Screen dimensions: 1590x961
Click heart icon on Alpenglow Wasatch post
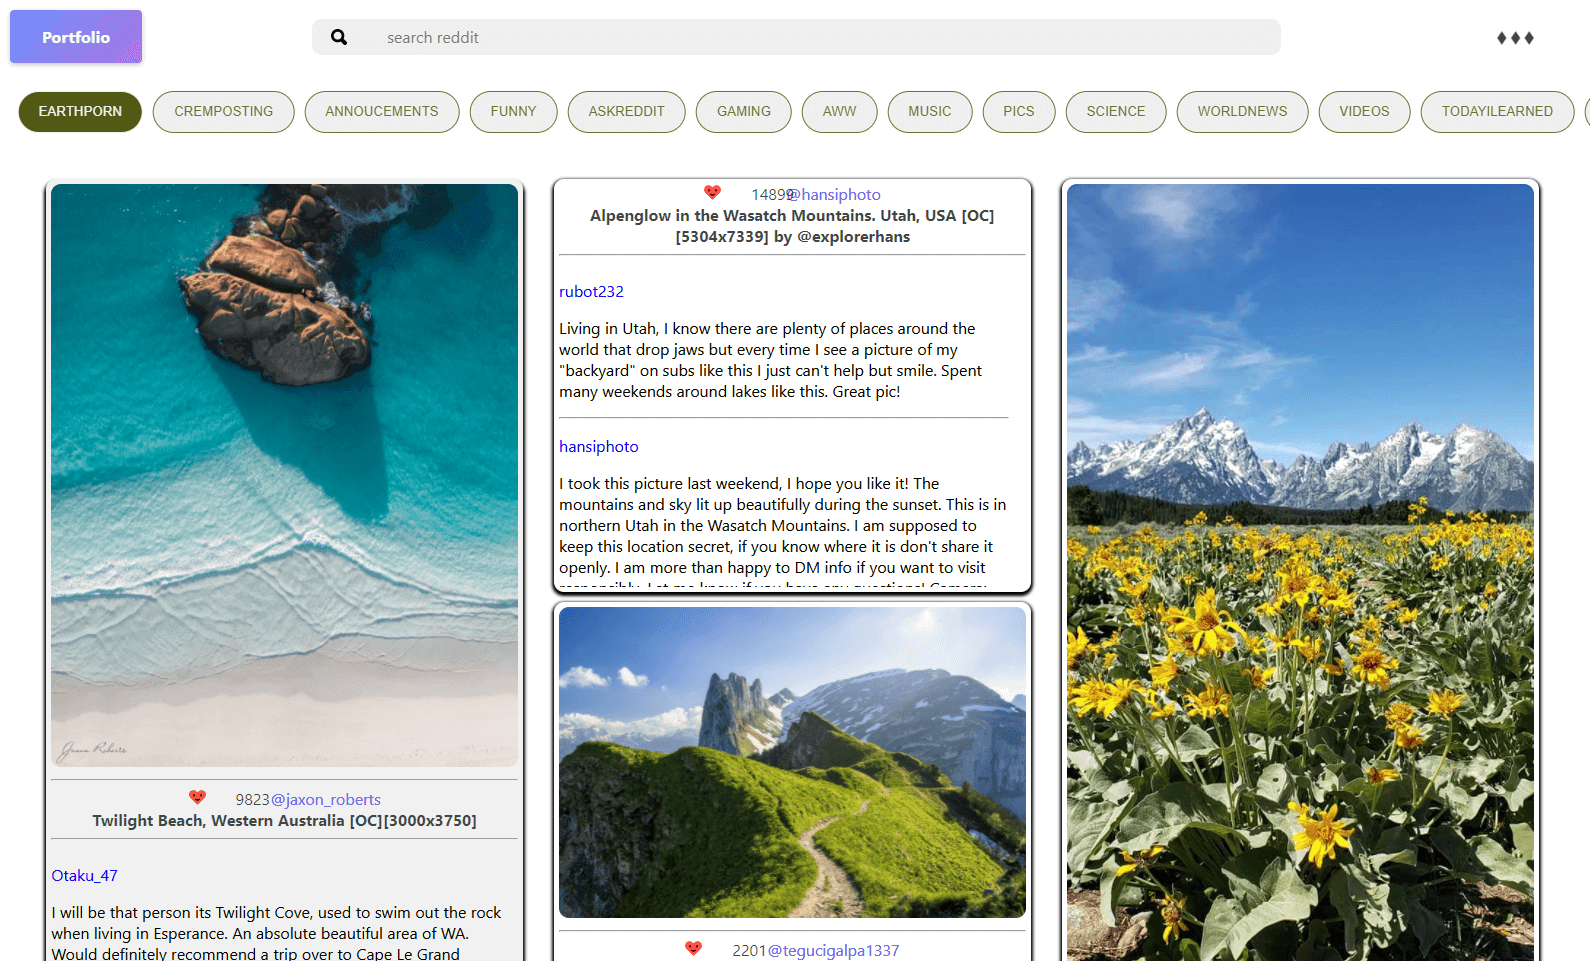(712, 192)
